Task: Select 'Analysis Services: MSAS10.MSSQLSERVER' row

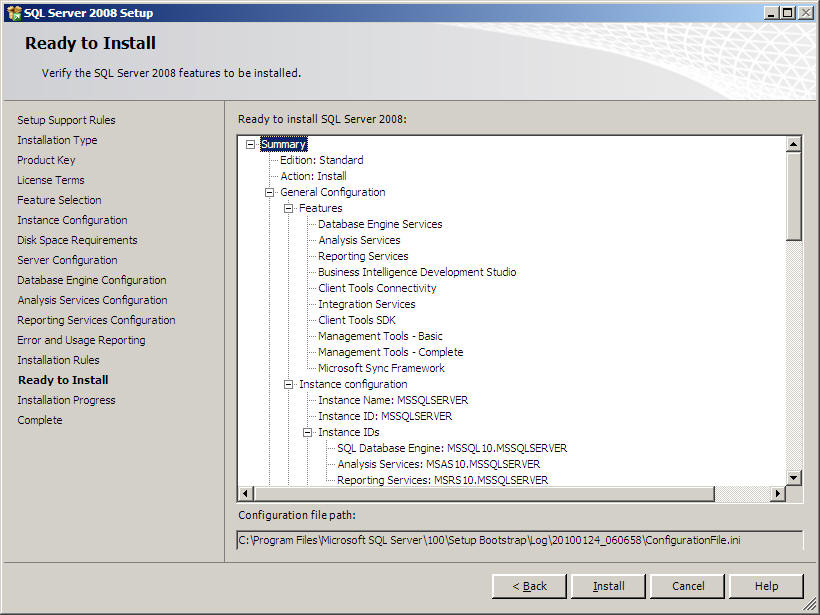Action: click(438, 464)
